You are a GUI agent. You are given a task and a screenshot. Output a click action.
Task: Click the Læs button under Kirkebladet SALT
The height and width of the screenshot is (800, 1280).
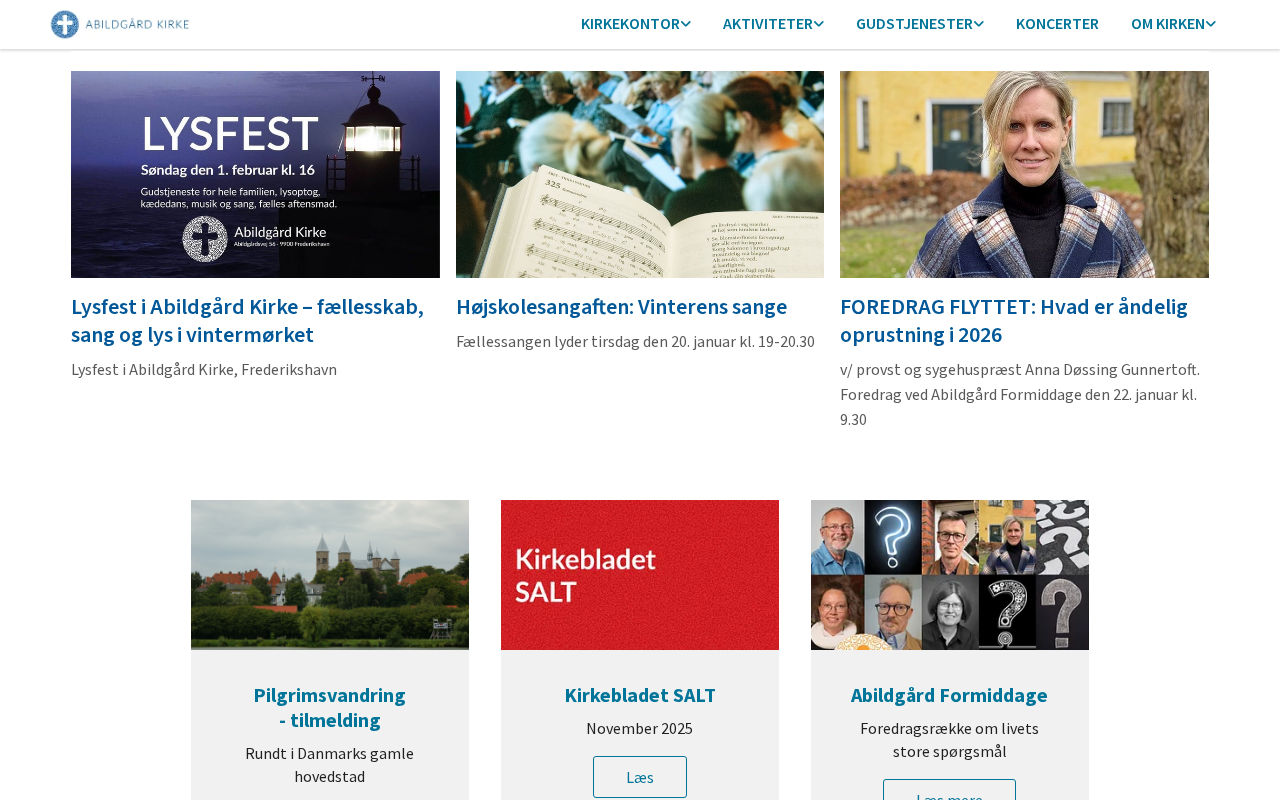pyautogui.click(x=640, y=777)
